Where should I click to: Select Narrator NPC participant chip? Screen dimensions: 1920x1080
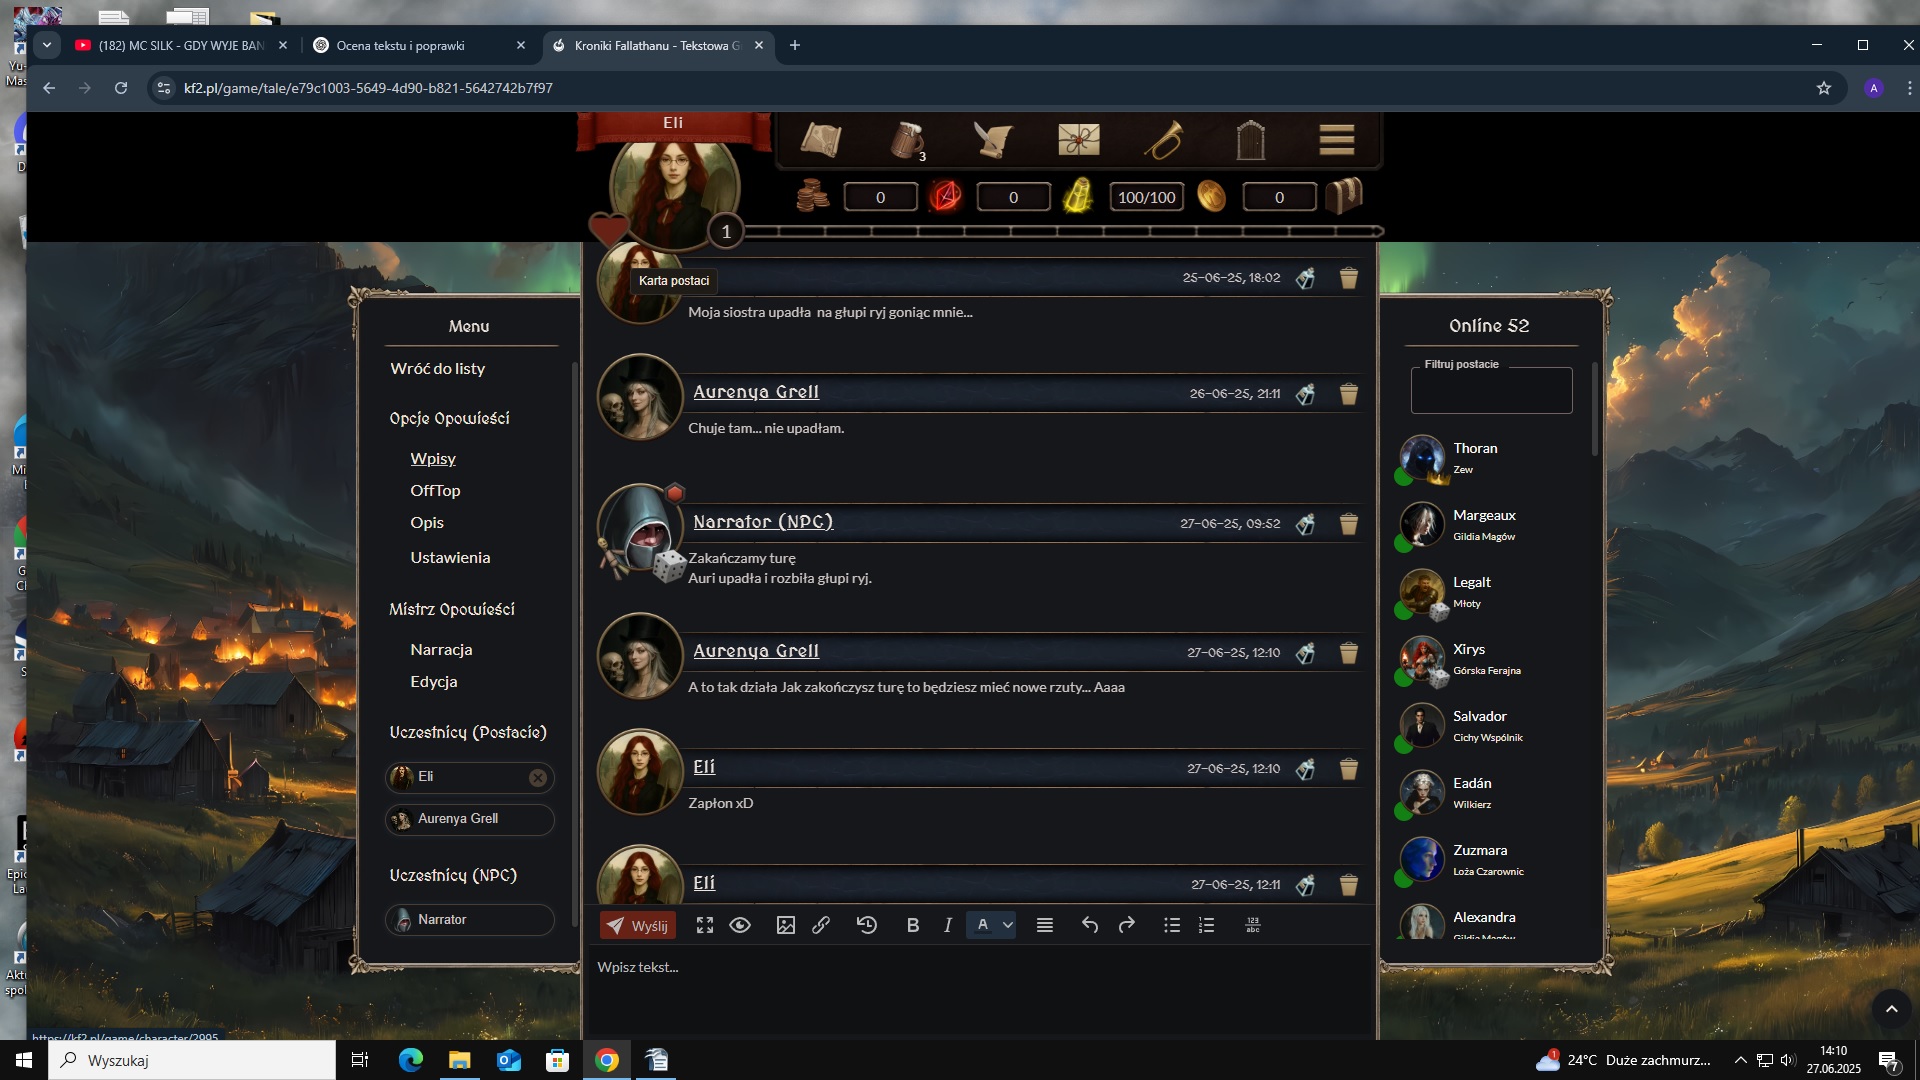click(x=469, y=920)
